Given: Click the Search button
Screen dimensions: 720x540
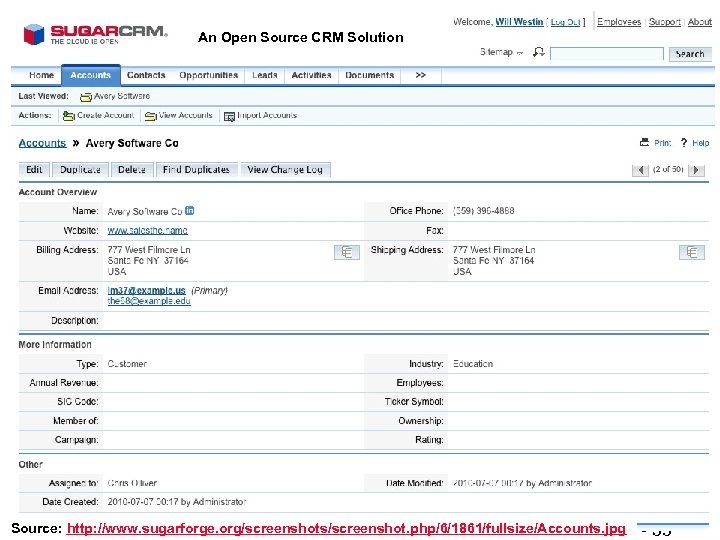Looking at the screenshot, I should coord(690,54).
